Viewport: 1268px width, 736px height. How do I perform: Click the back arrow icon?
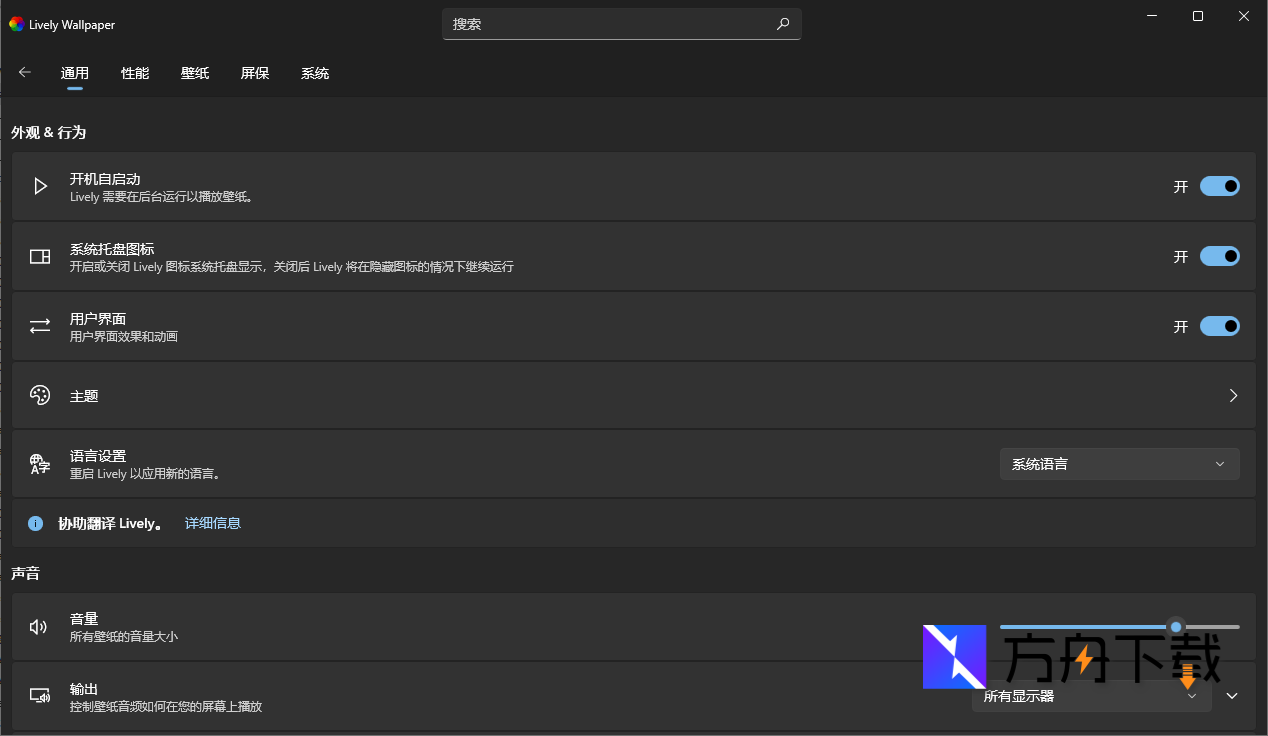[x=25, y=72]
